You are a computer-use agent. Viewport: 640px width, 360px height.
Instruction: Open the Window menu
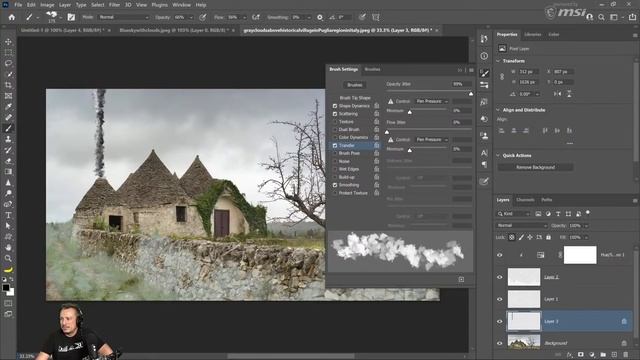(181, 5)
